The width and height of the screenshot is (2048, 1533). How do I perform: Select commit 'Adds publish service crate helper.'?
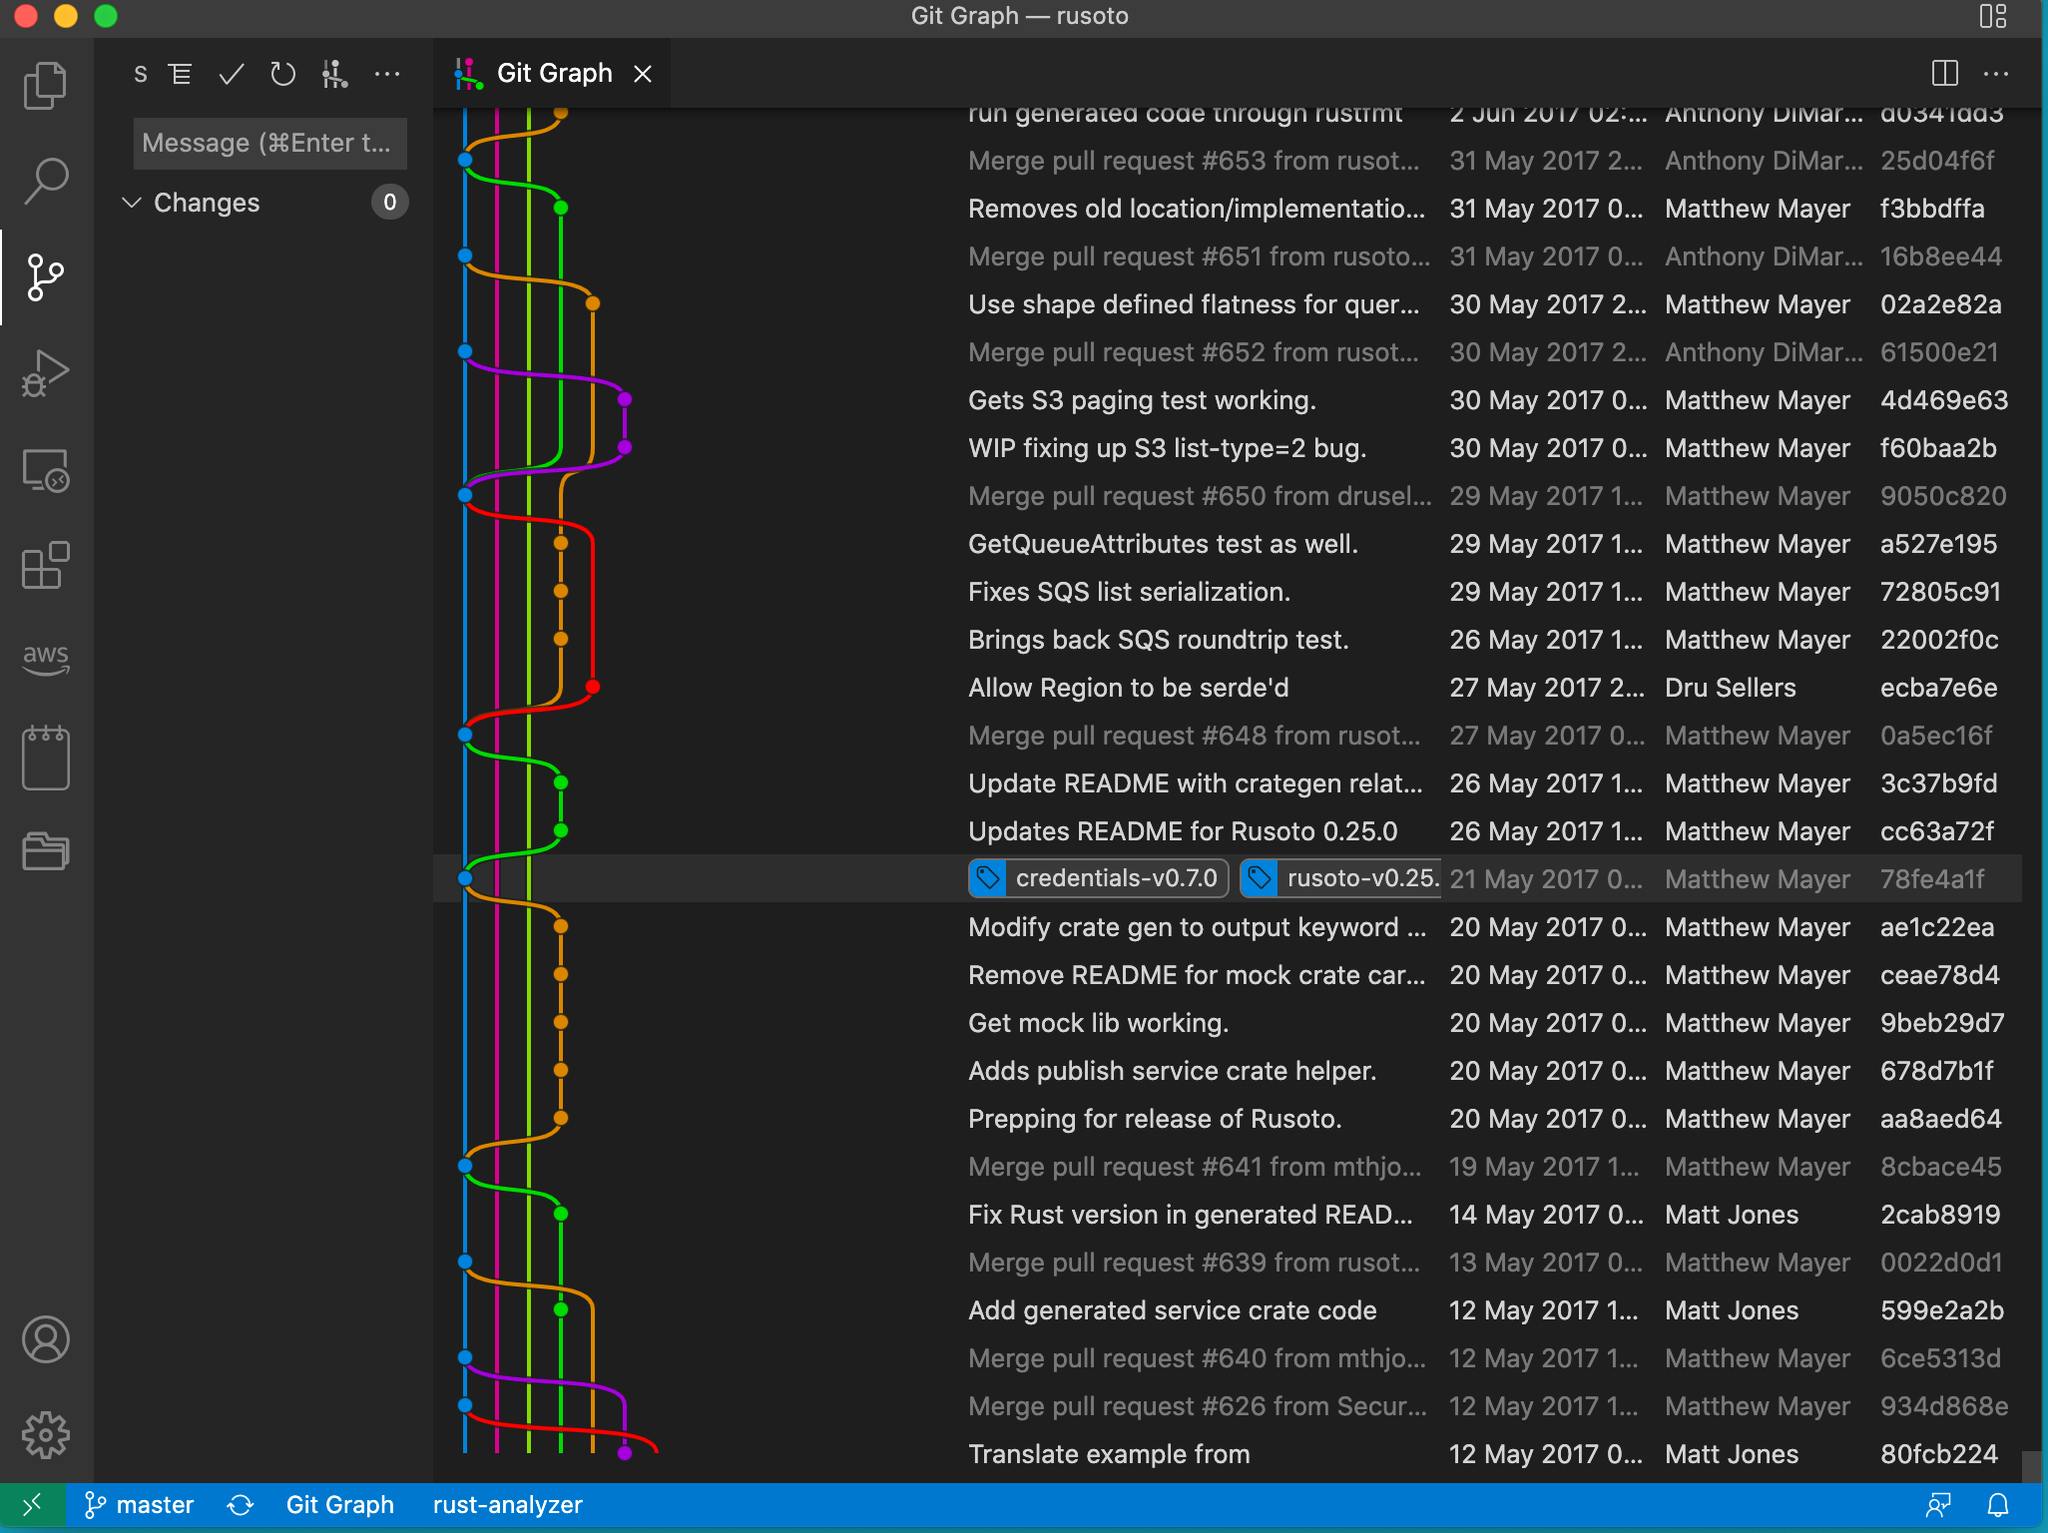coord(1172,1072)
